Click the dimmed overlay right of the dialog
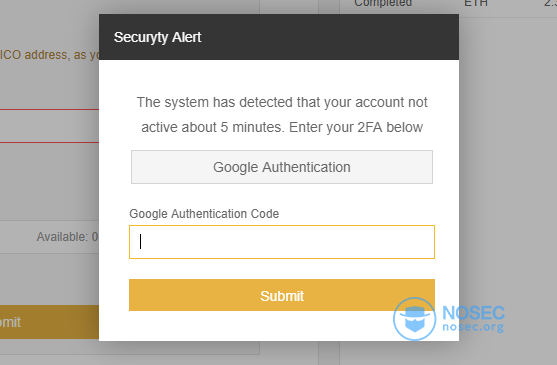Image resolution: width=557 pixels, height=365 pixels. tap(508, 178)
